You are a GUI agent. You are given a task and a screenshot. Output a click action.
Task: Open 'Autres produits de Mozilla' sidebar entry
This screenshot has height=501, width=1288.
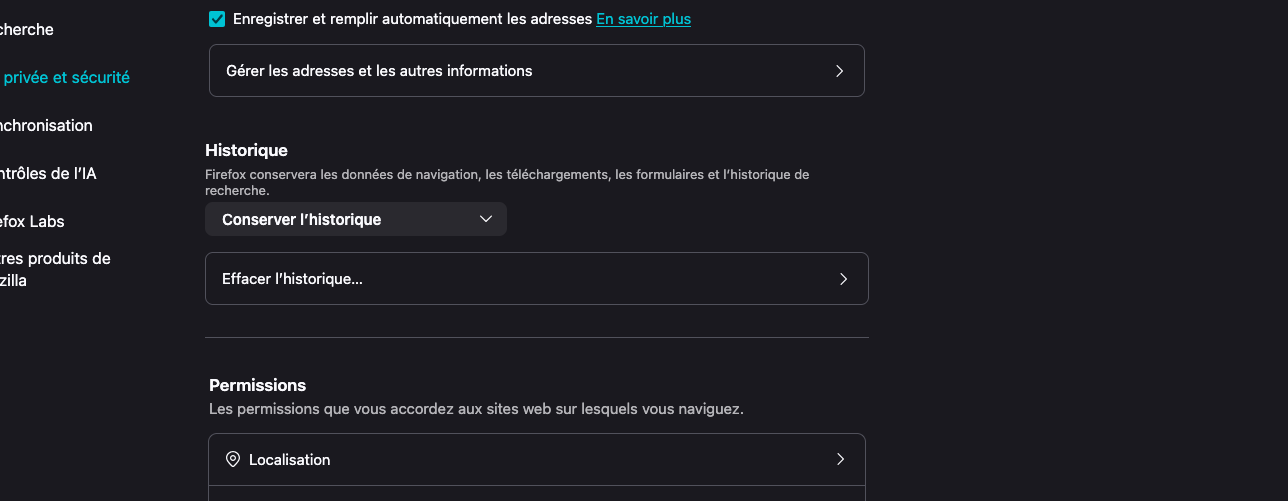pos(55,270)
